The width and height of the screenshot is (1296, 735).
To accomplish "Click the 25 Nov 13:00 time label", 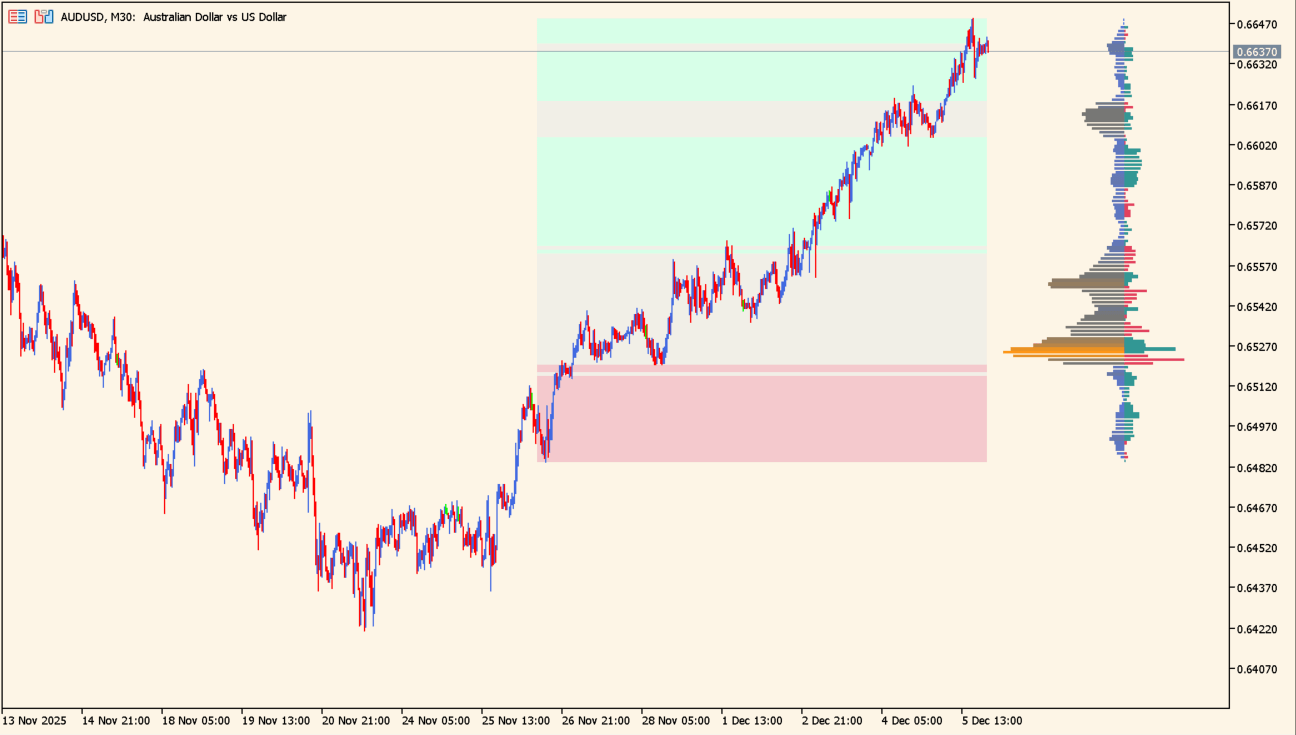I will point(516,720).
